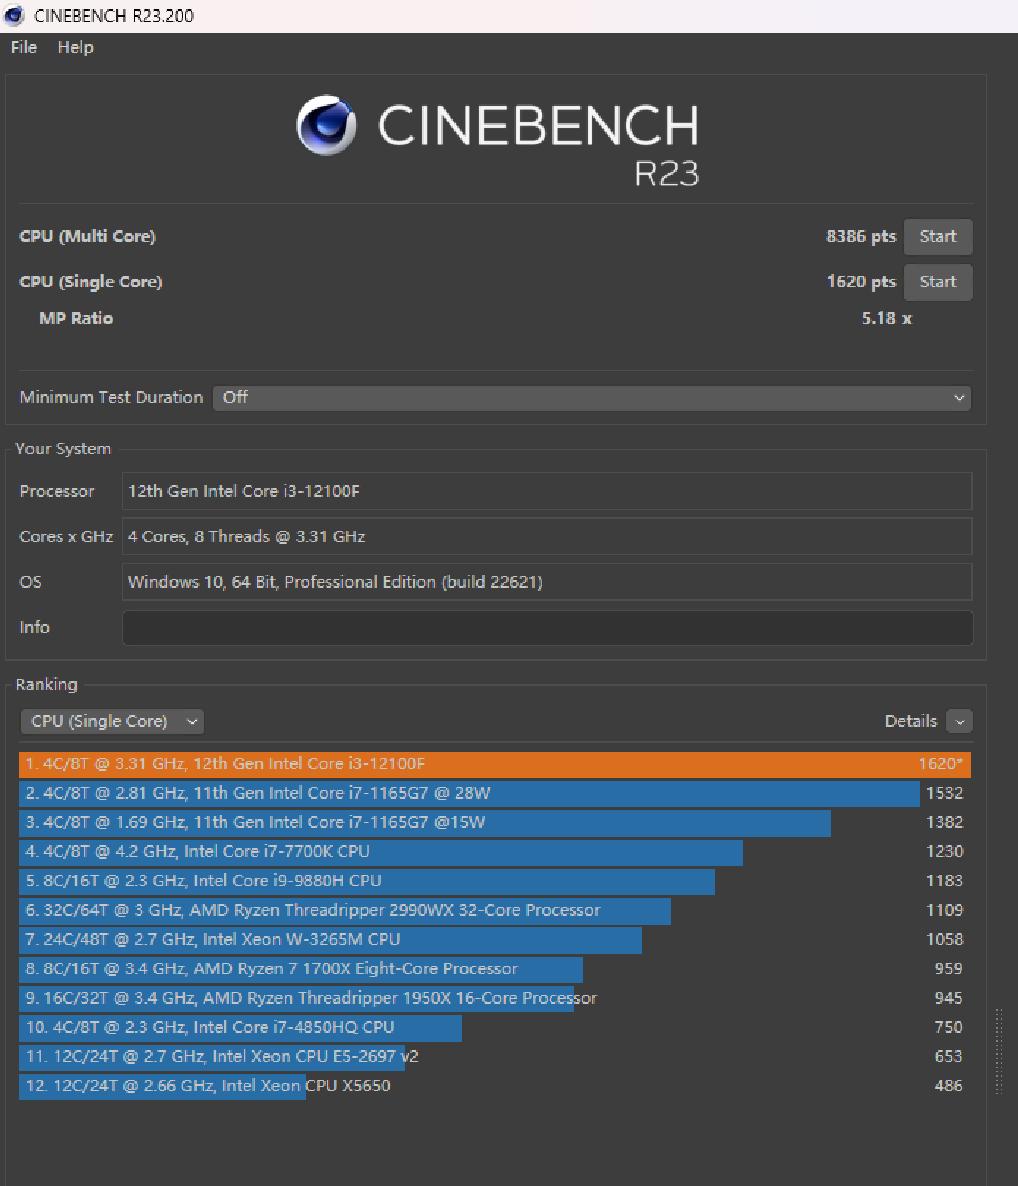This screenshot has width=1018, height=1186.
Task: Open the File menu
Action: pos(23,47)
